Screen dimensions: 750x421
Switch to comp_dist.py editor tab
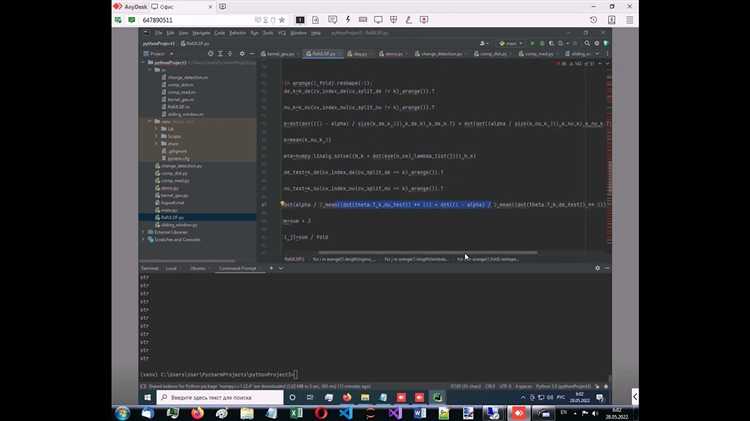tap(493, 54)
